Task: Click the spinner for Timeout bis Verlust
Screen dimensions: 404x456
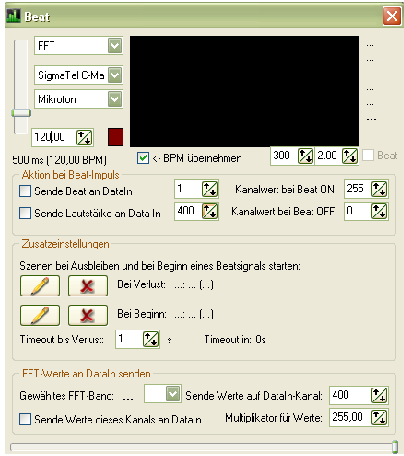Action: coord(151,339)
